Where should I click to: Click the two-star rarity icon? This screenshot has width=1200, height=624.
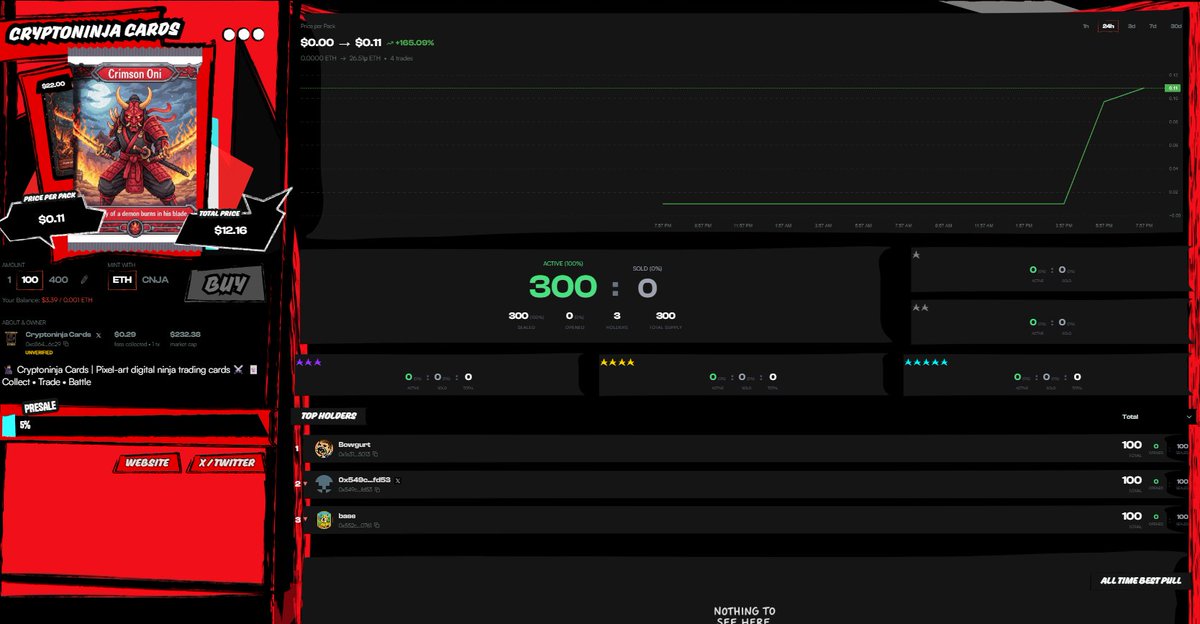920,307
